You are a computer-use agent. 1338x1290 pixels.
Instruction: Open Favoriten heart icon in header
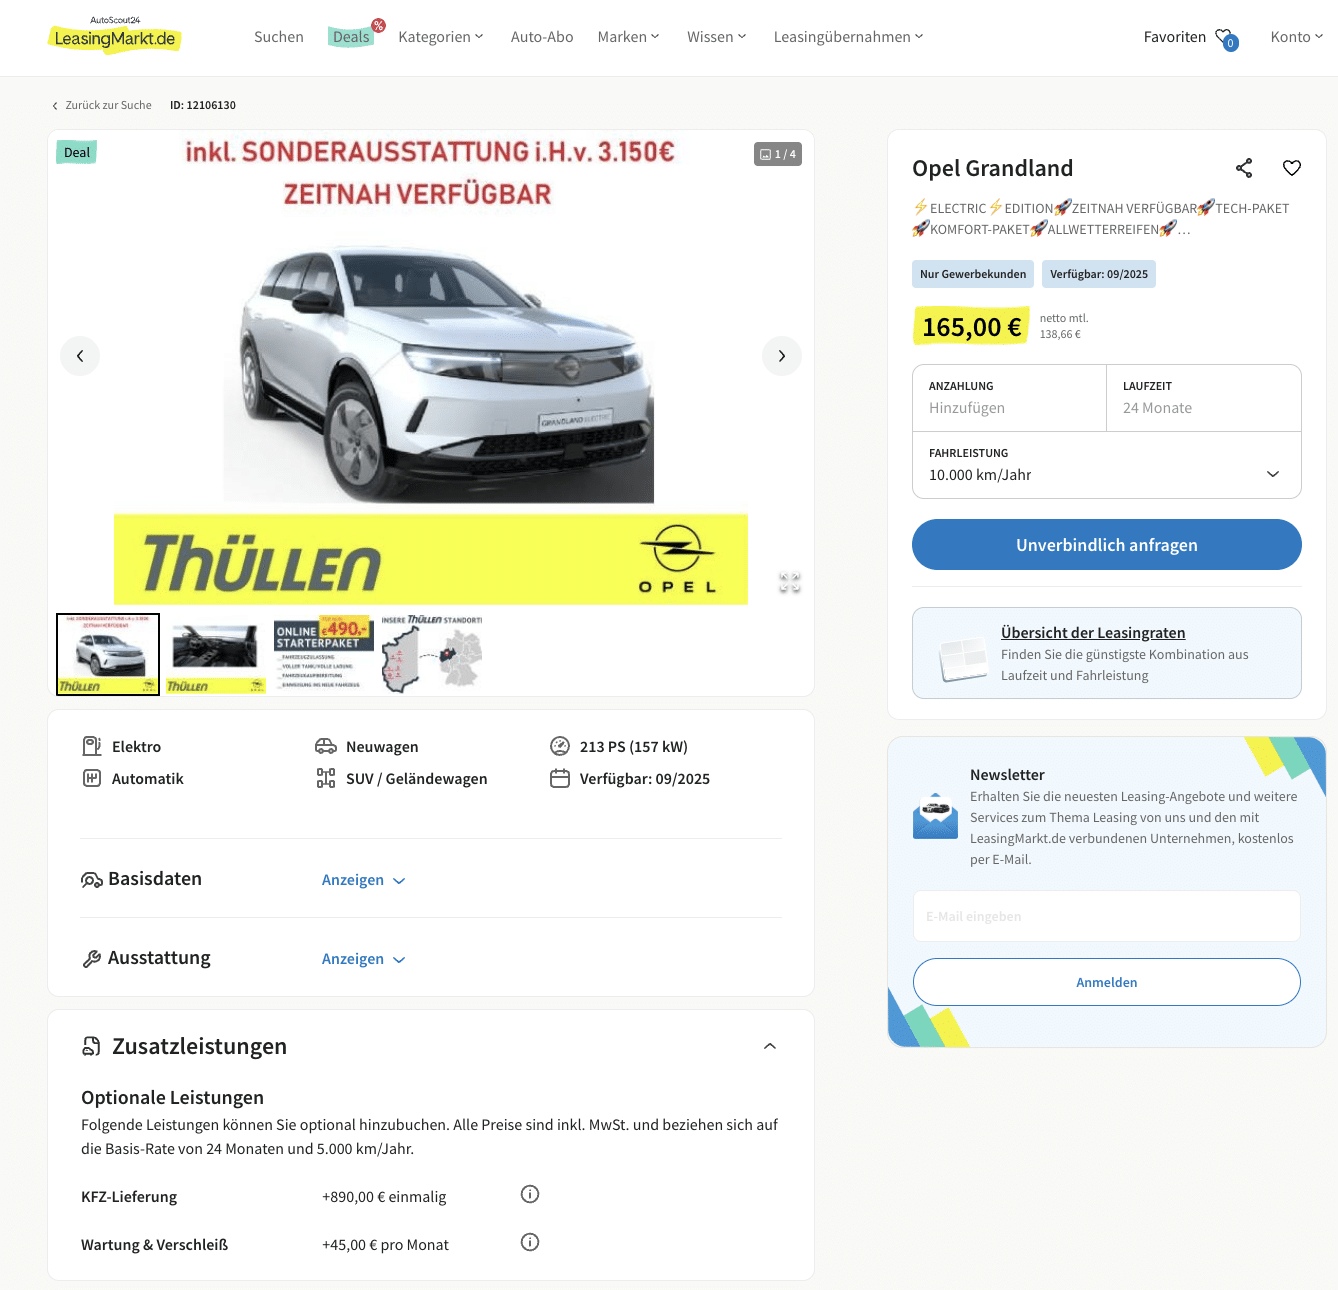pos(1226,38)
